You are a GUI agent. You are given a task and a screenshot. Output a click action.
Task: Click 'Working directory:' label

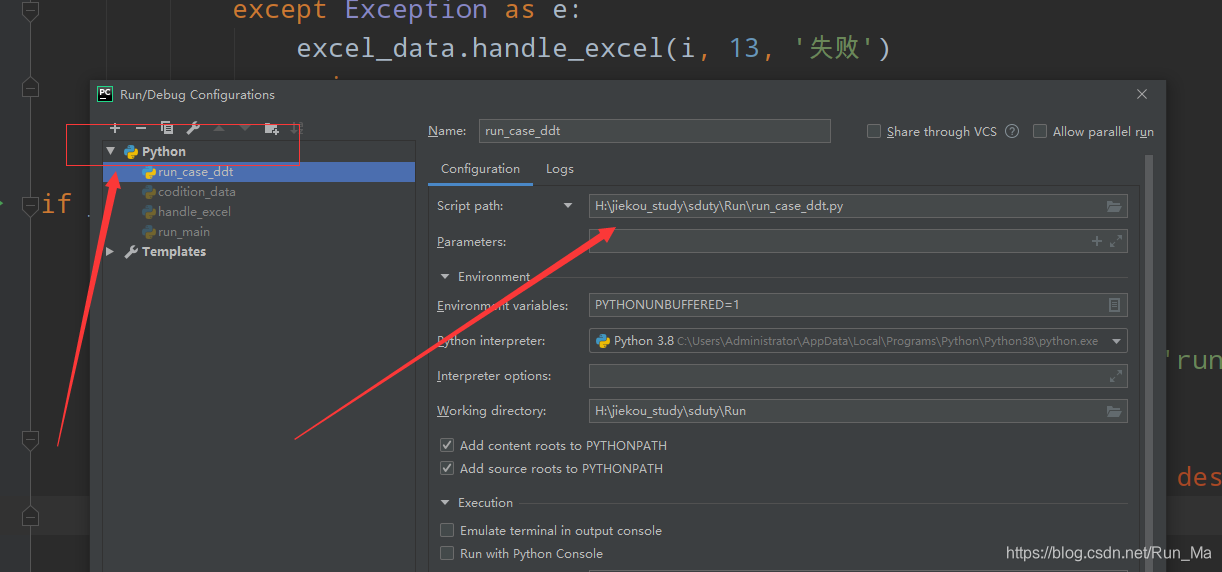(491, 411)
